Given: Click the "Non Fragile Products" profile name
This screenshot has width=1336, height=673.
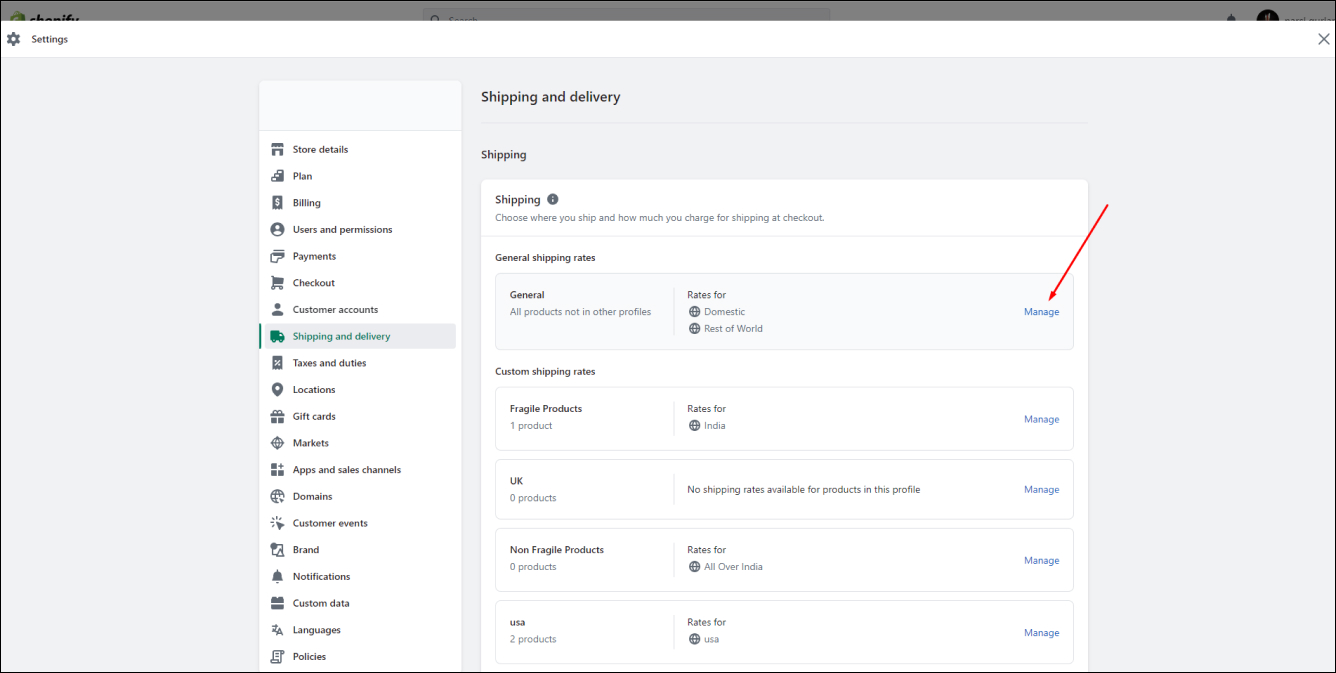Looking at the screenshot, I should point(557,550).
